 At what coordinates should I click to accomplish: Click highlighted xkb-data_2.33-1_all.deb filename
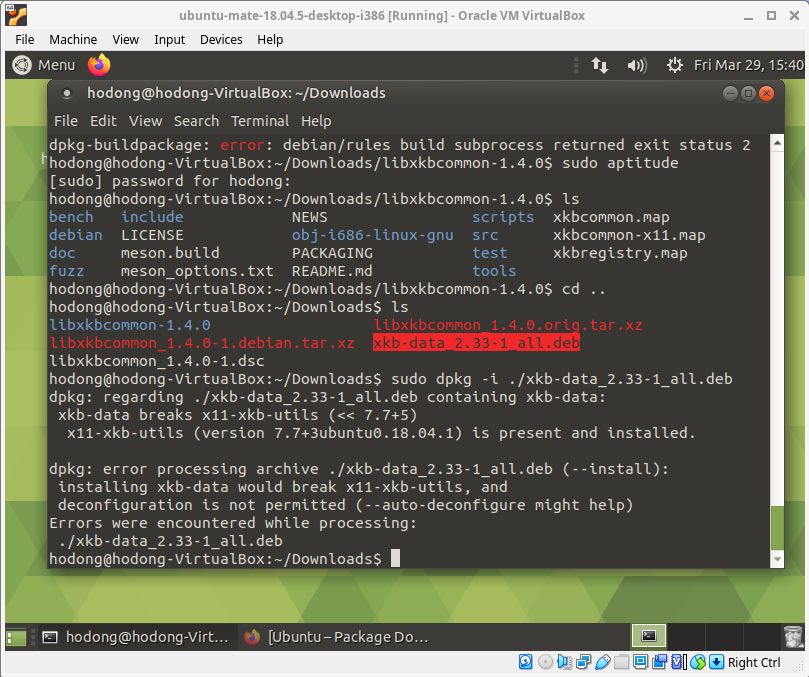coord(476,343)
